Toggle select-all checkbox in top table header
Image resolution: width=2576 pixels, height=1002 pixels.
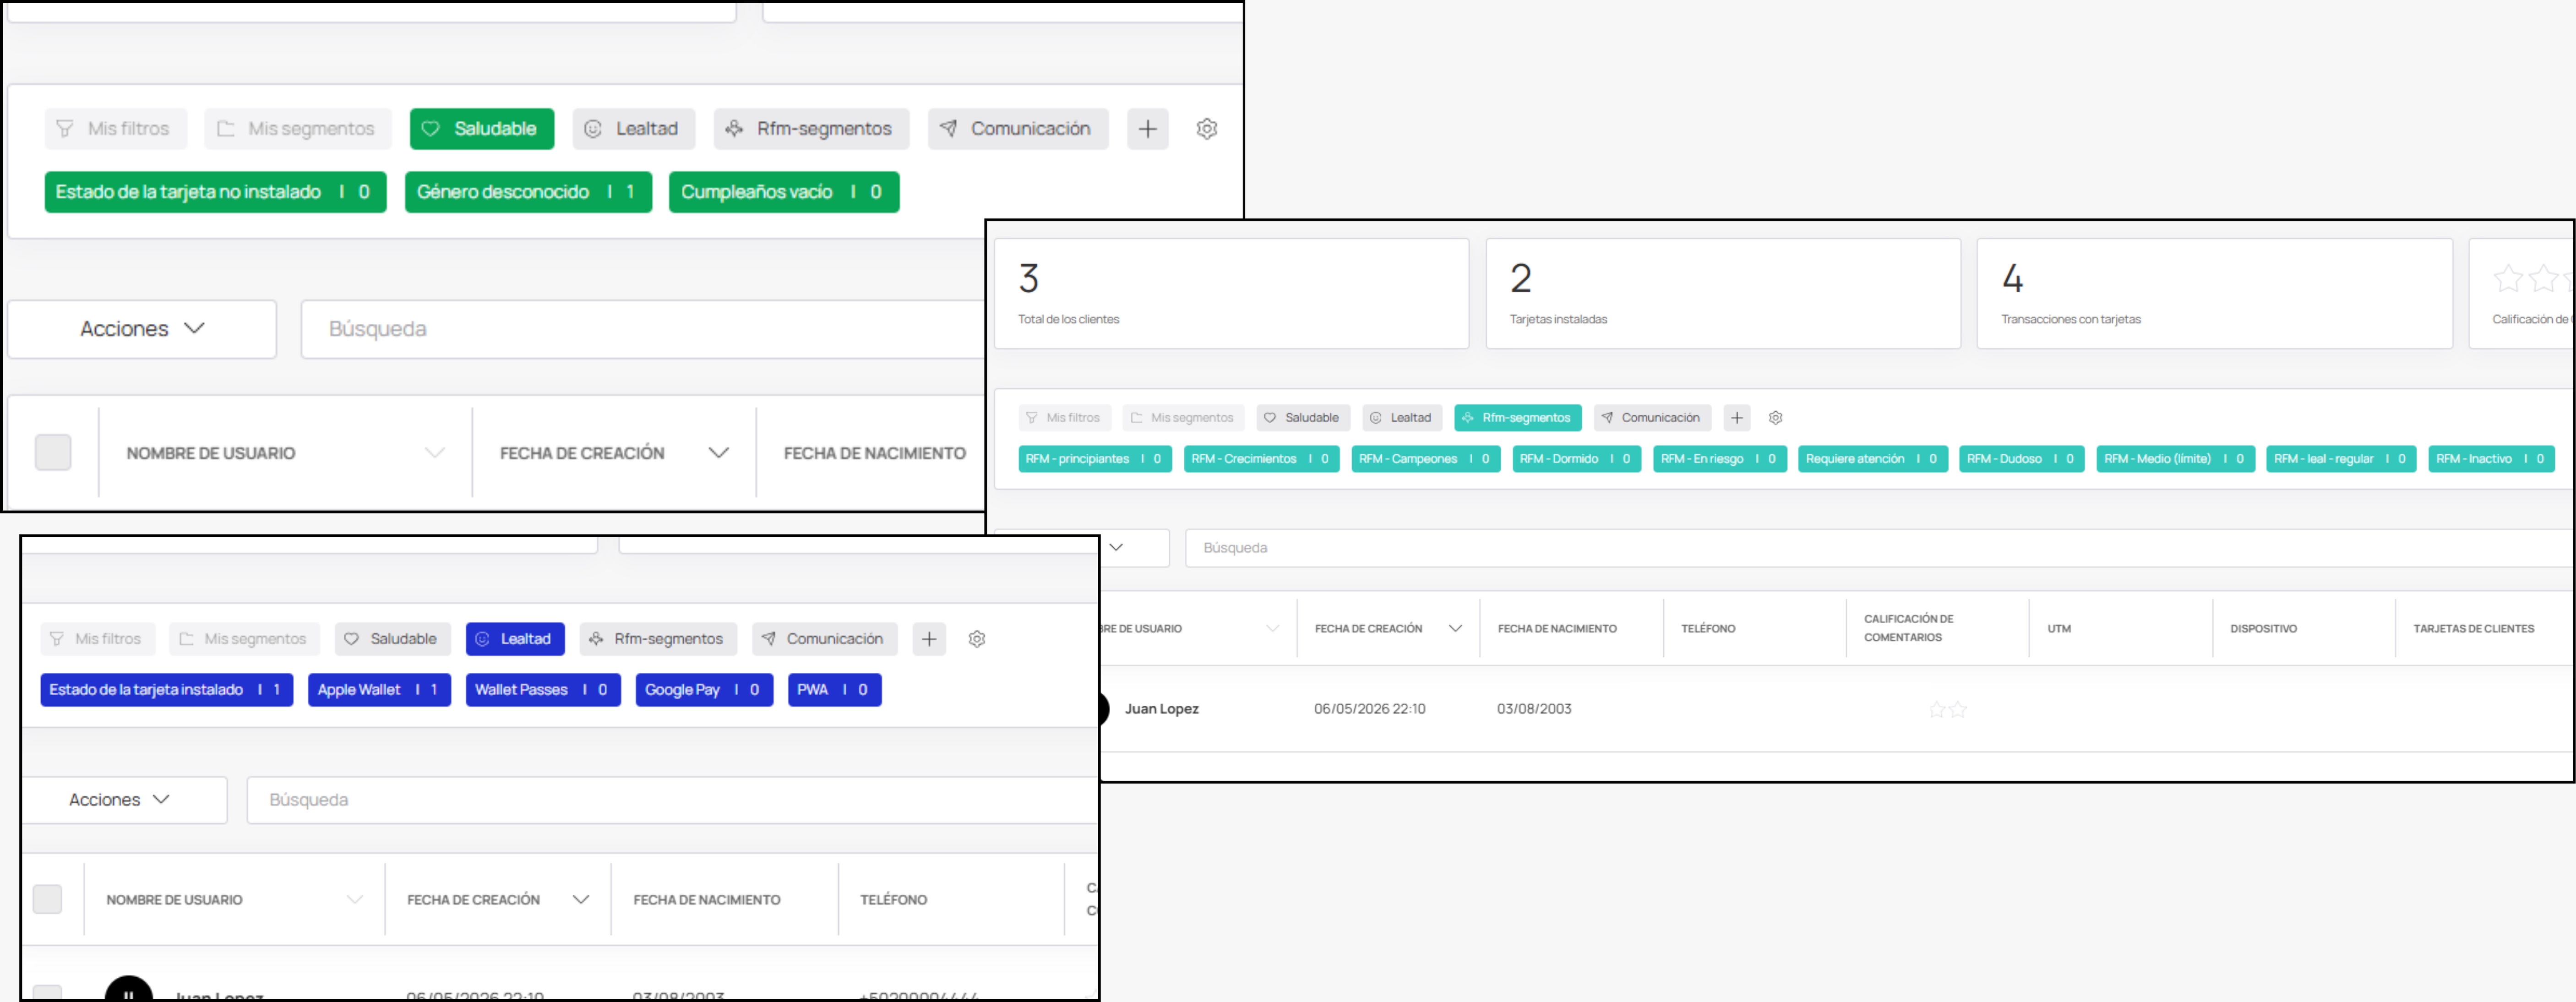point(53,453)
